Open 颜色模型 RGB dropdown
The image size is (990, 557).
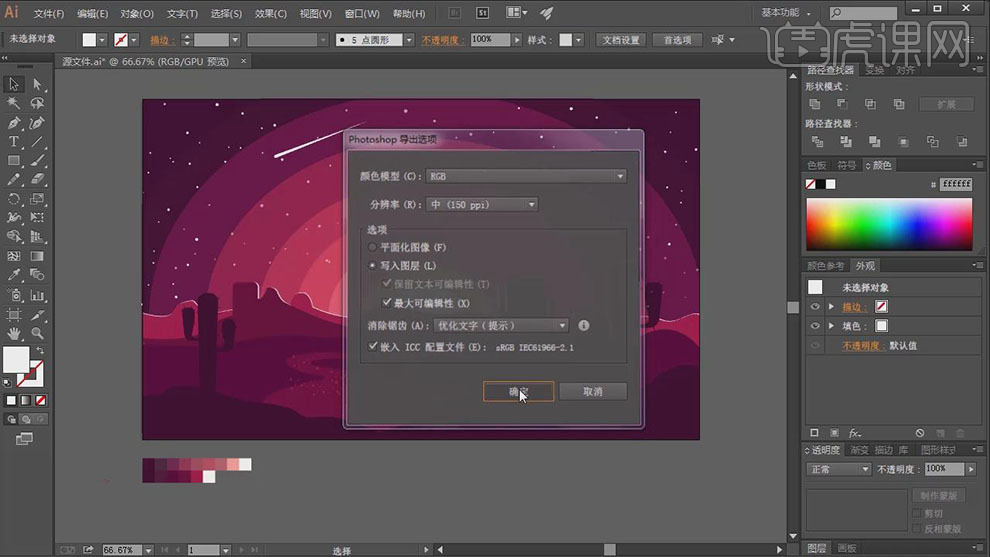(526, 176)
